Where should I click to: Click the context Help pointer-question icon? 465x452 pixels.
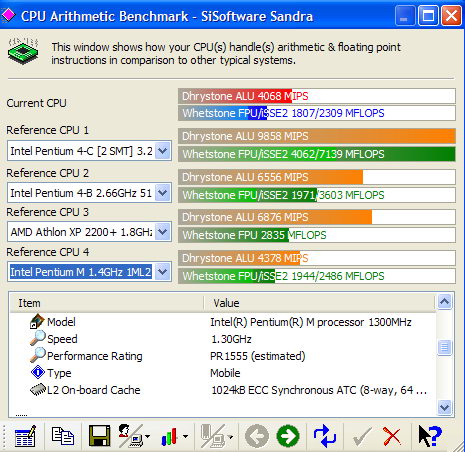tap(430, 436)
